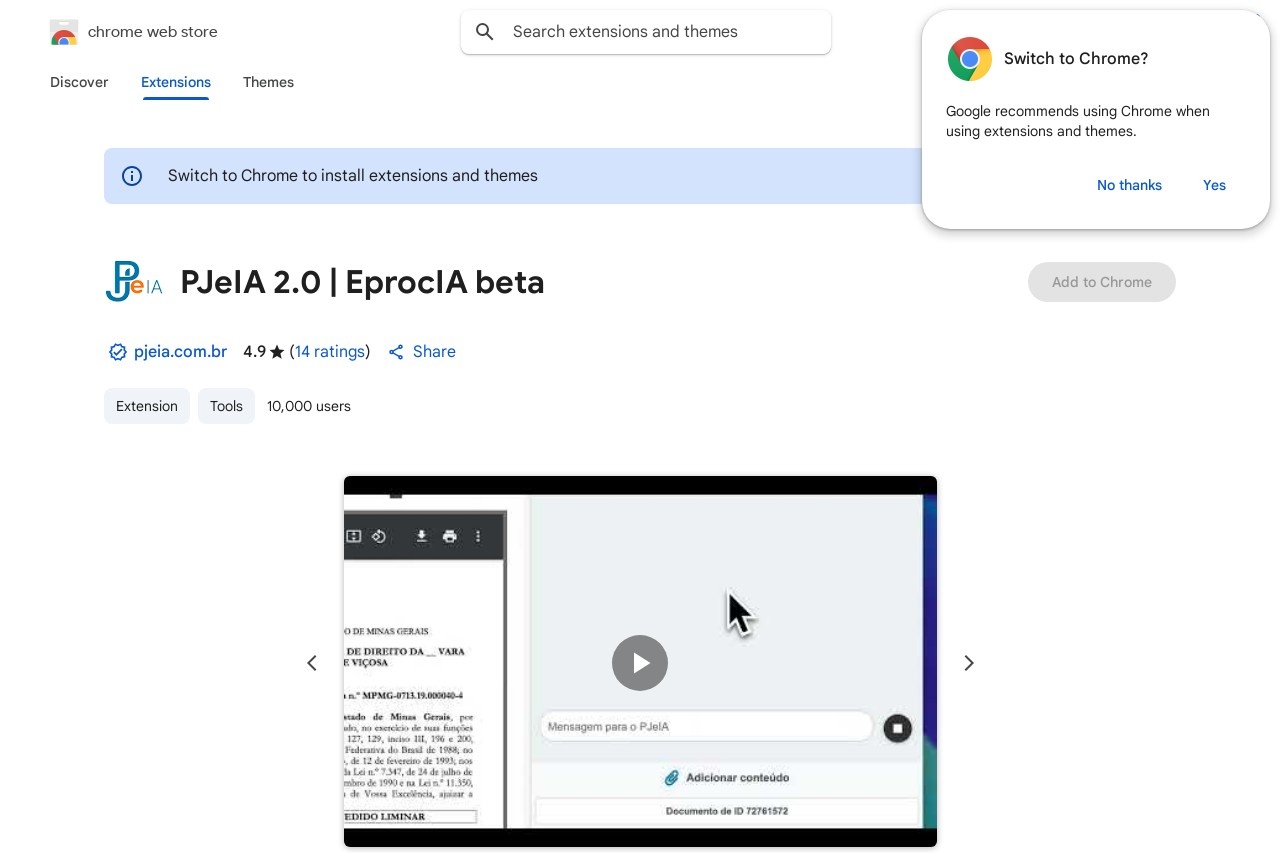Open the 14 ratings link

pyautogui.click(x=330, y=352)
